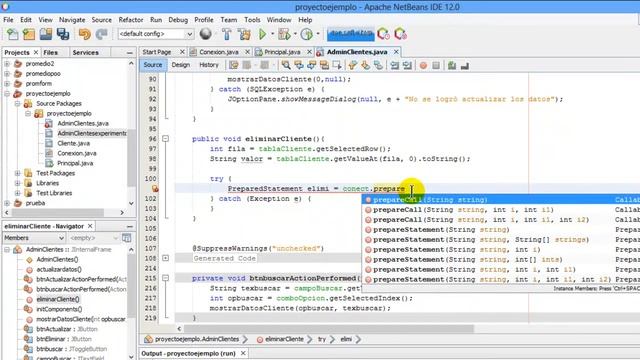The height and width of the screenshot is (360, 640).
Task: Open the default config combo box
Action: point(156,34)
